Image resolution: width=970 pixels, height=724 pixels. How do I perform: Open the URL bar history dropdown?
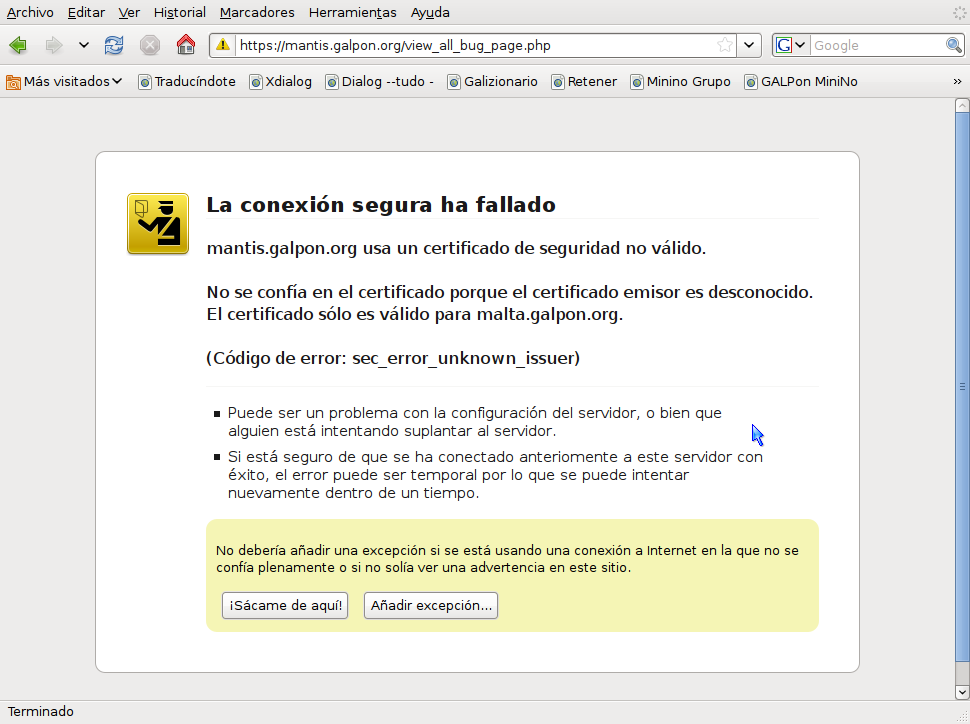tap(749, 45)
